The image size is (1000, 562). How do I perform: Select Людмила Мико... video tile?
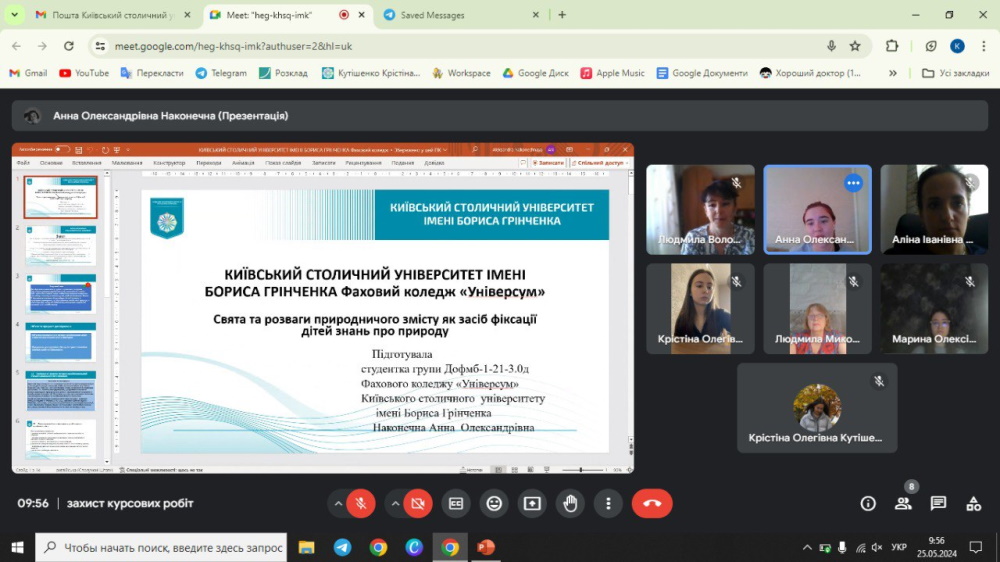pos(818,309)
